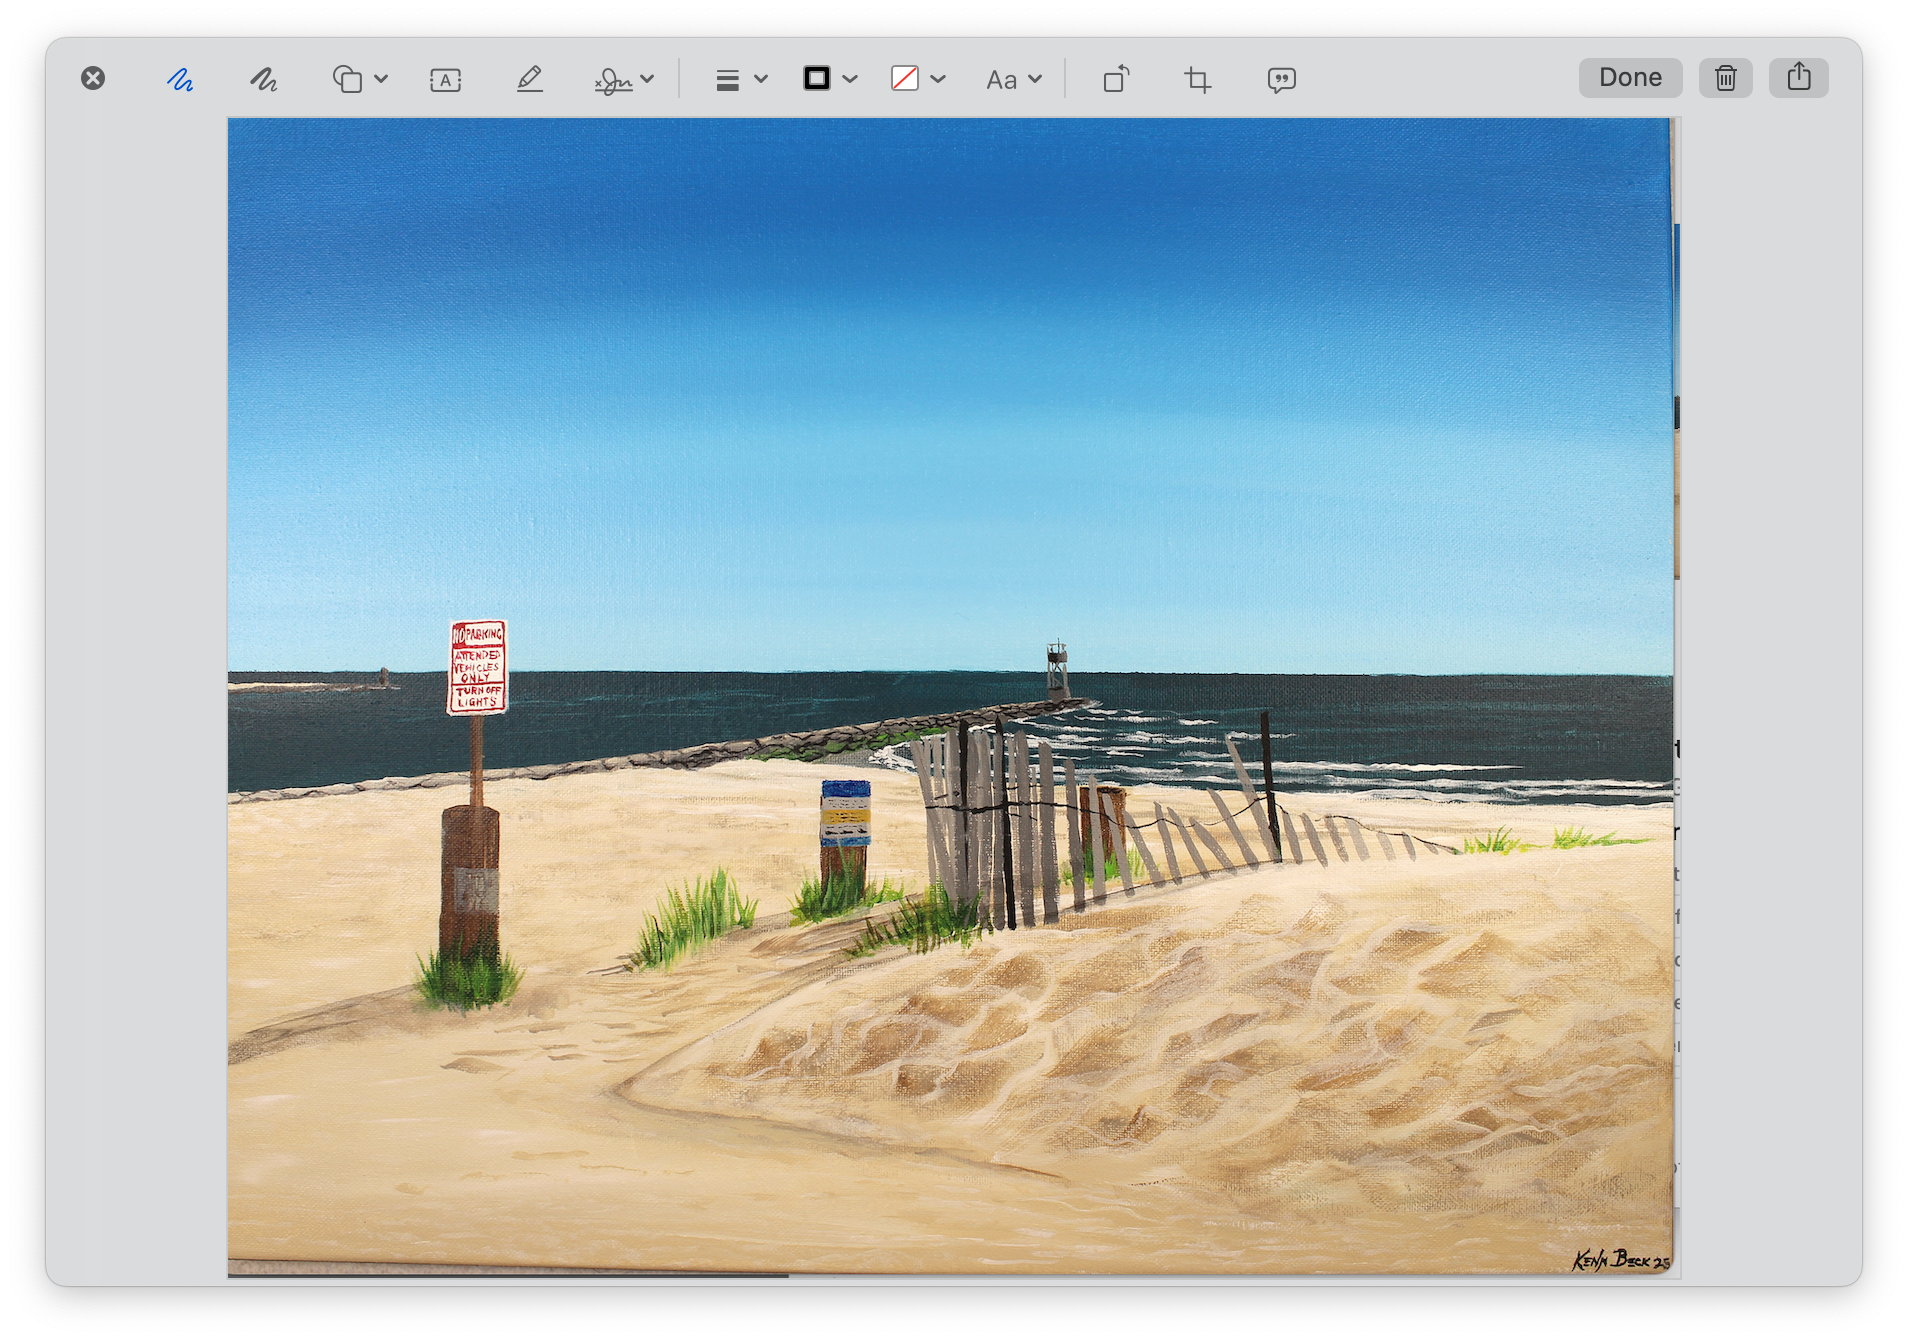
Task: Select the Highlight pen tool
Action: 530,79
